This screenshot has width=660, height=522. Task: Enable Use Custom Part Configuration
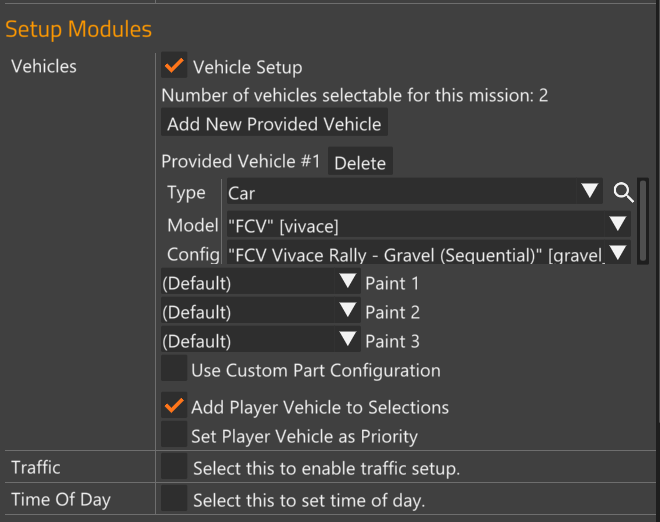click(174, 370)
